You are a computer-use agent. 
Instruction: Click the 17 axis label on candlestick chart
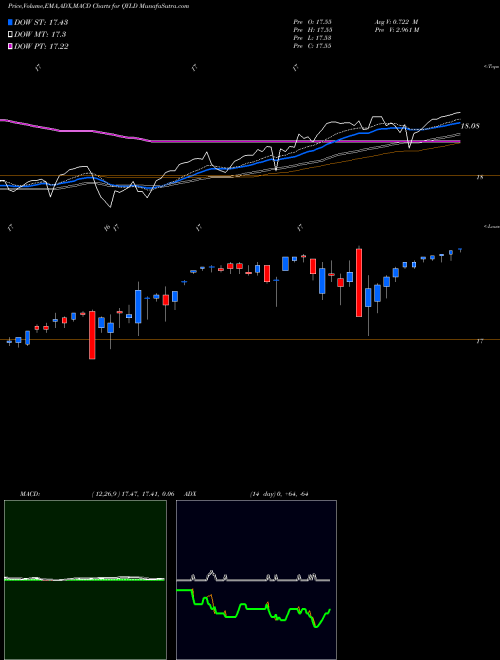pyautogui.click(x=479, y=342)
